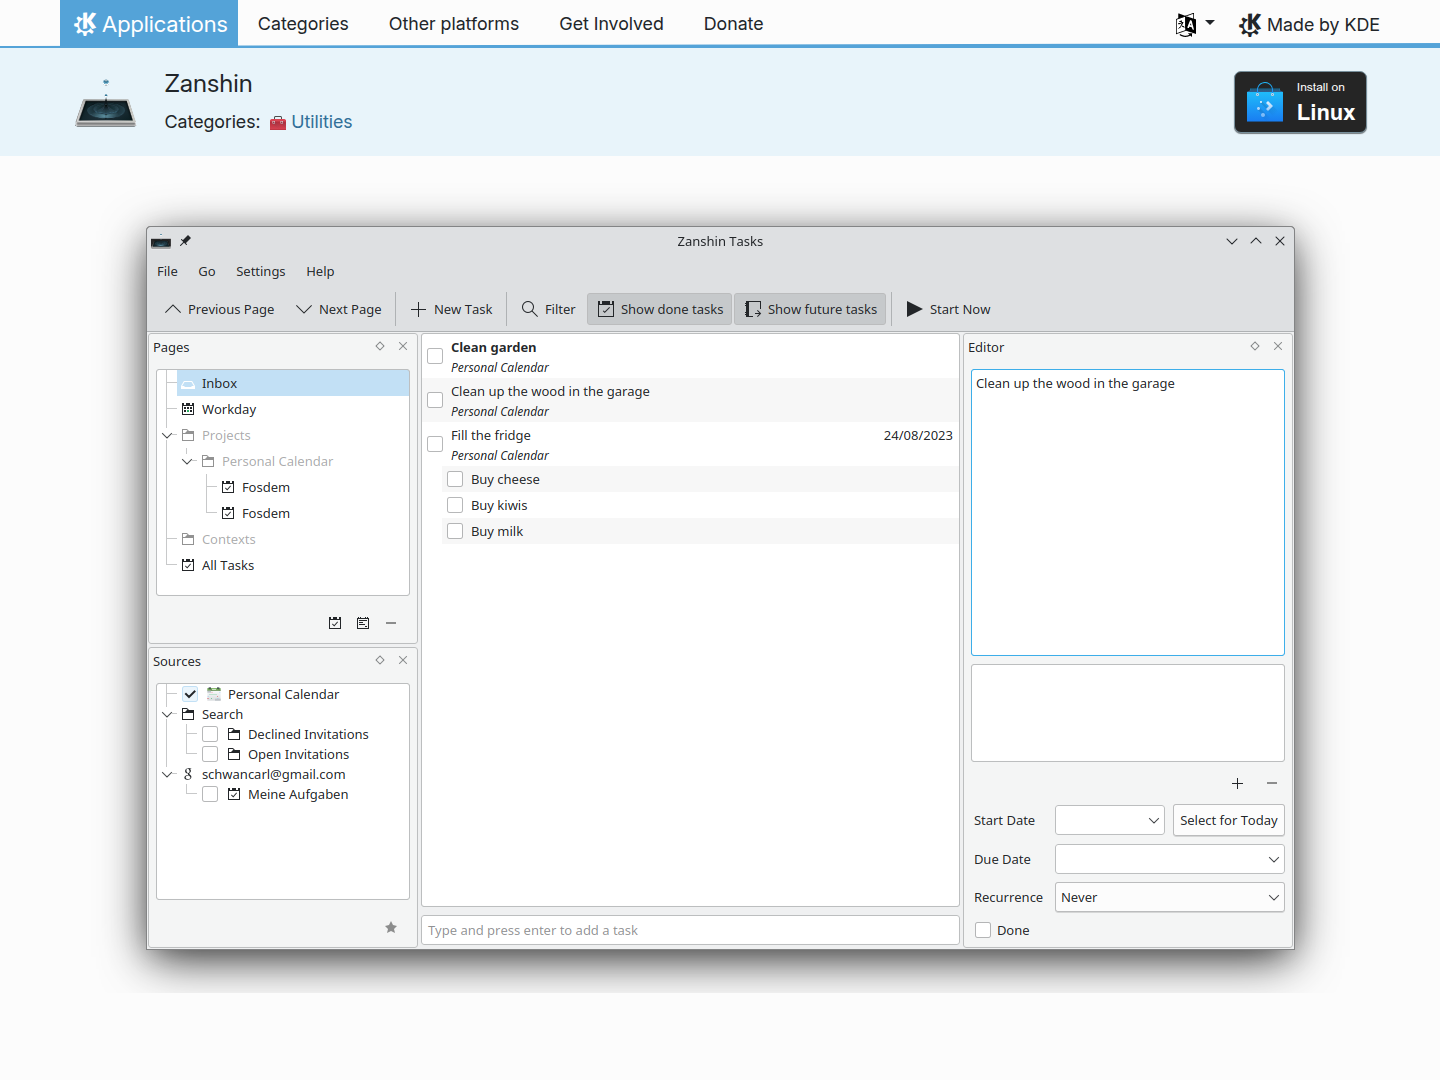Select All Tasks in Pages tree
The image size is (1440, 1080).
point(228,565)
